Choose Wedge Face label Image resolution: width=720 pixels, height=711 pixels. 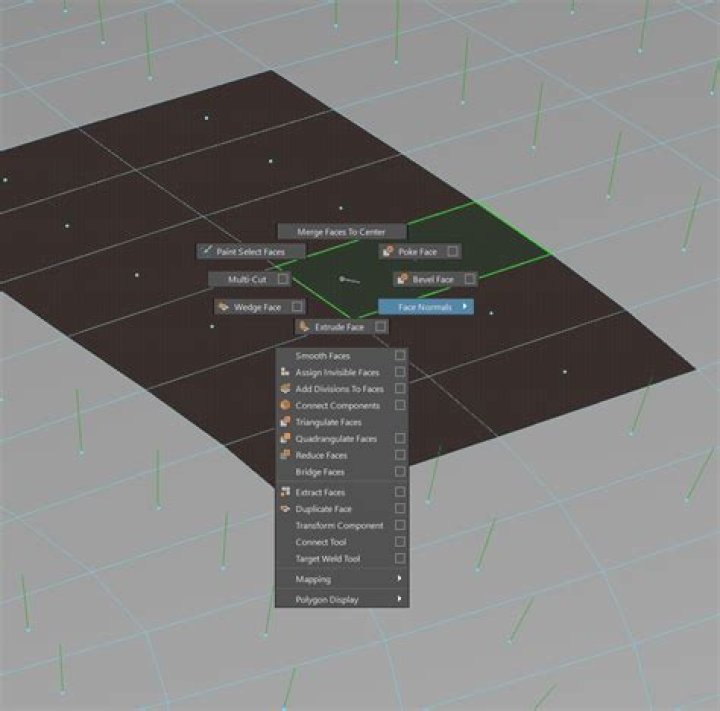(x=257, y=307)
